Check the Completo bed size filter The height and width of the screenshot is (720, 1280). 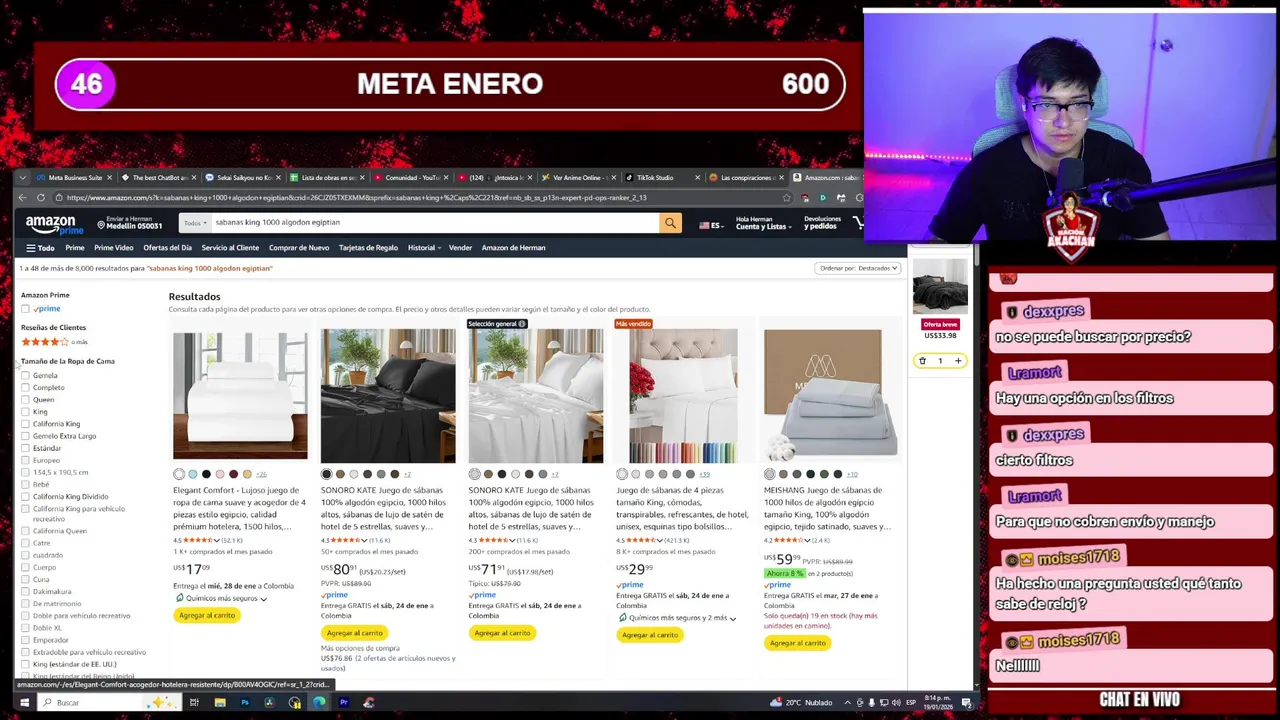(x=25, y=388)
